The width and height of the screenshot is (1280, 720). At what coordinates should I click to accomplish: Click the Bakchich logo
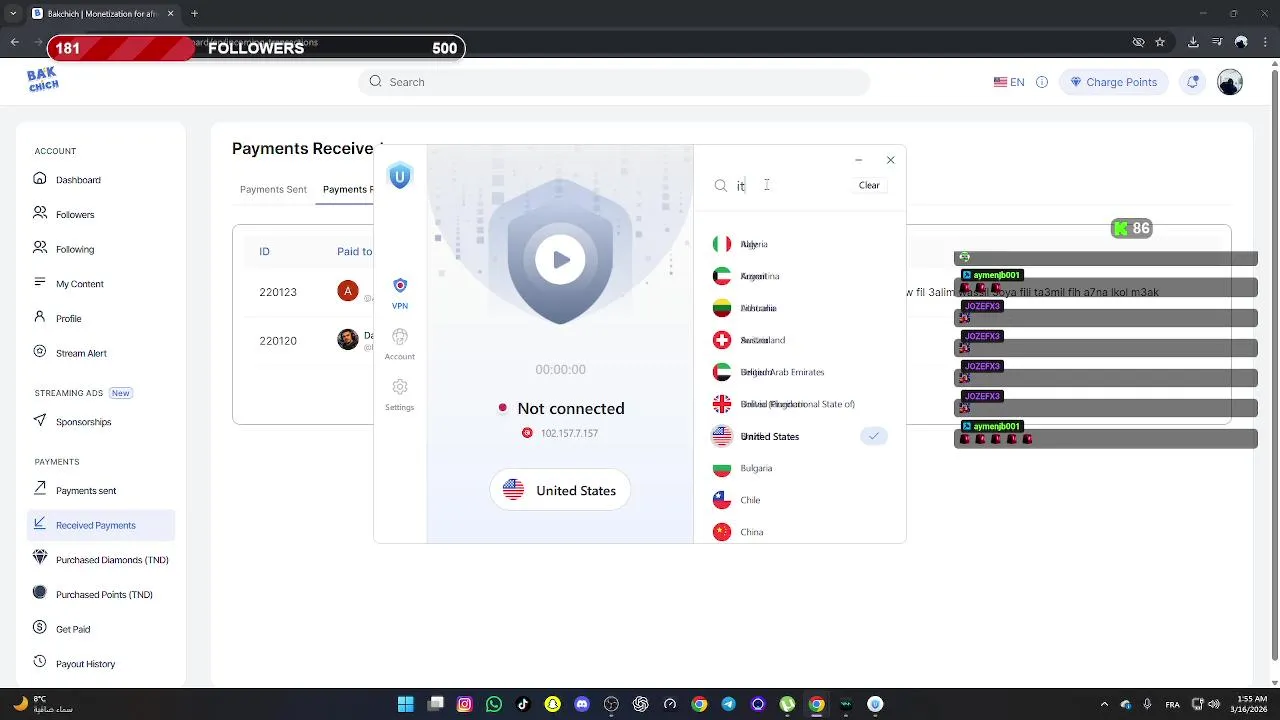(42, 80)
